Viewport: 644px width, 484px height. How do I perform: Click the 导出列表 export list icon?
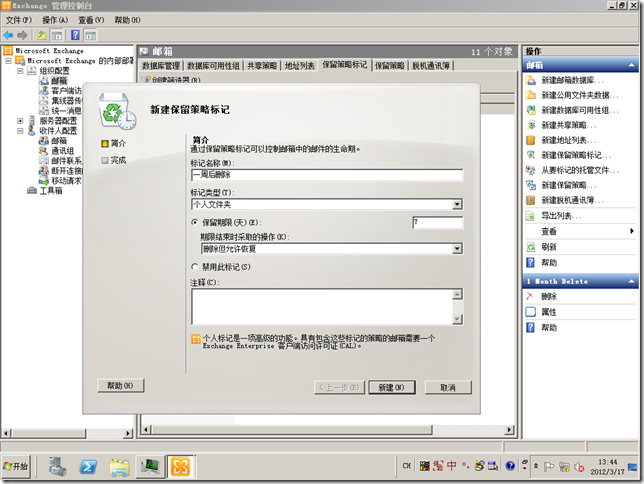point(531,215)
